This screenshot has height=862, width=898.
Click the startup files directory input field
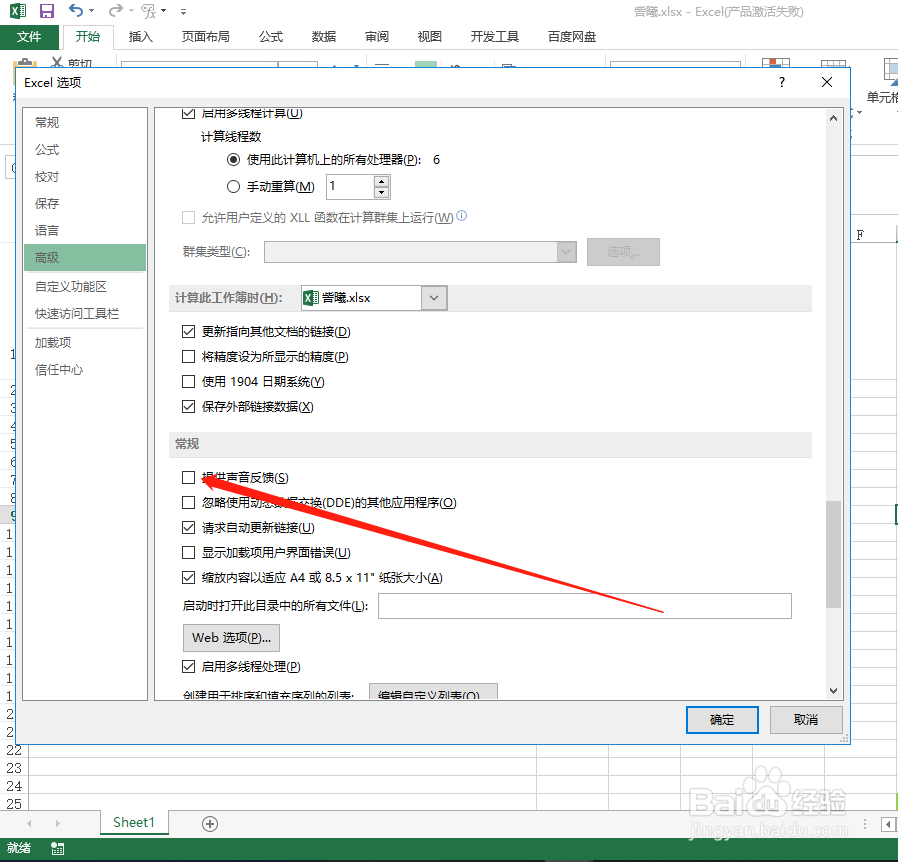584,606
